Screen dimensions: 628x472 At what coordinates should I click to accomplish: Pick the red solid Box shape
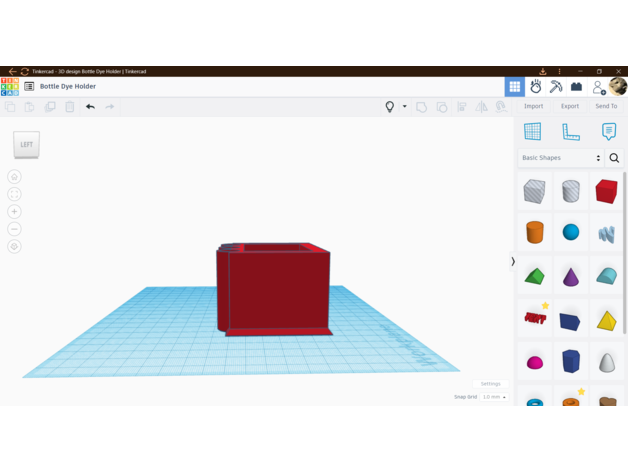606,191
